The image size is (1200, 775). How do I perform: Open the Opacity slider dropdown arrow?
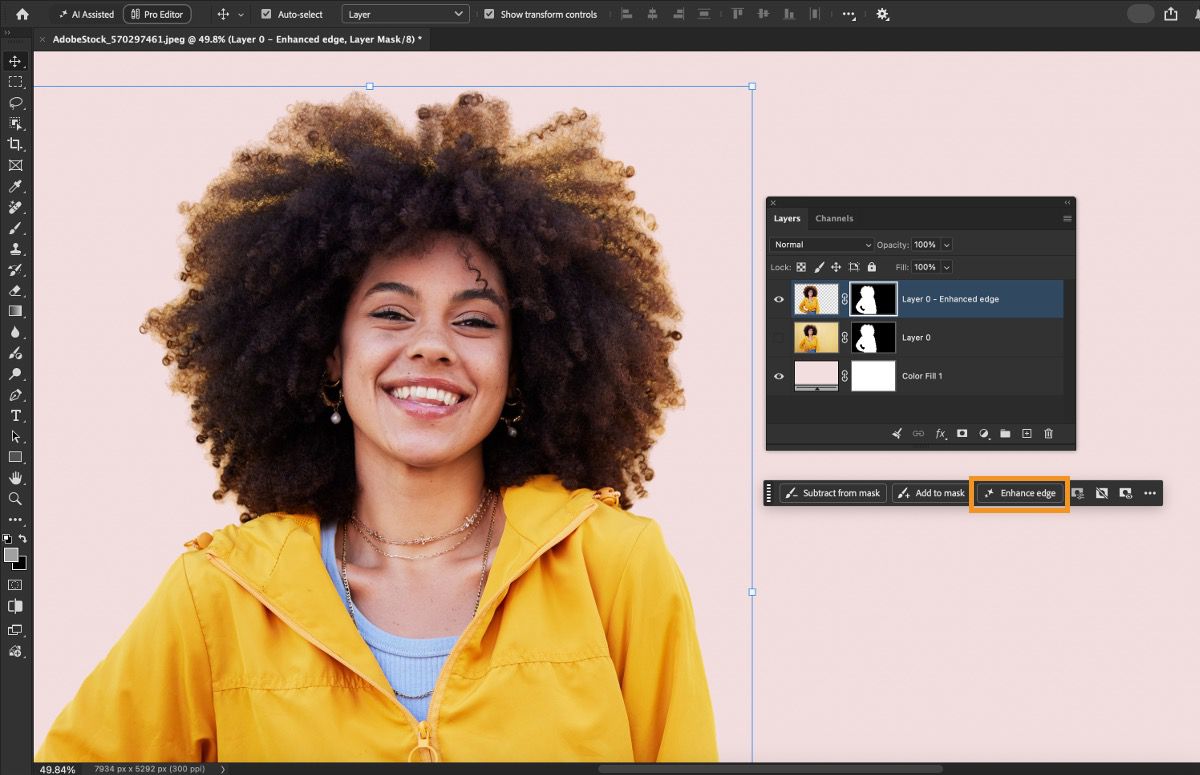(x=947, y=244)
